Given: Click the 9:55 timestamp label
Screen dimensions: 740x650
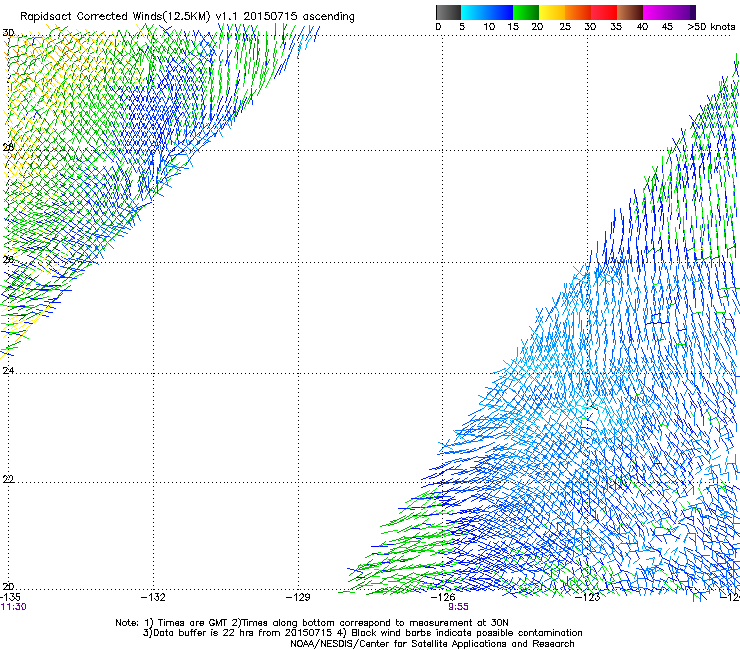Looking at the screenshot, I should click(458, 607).
